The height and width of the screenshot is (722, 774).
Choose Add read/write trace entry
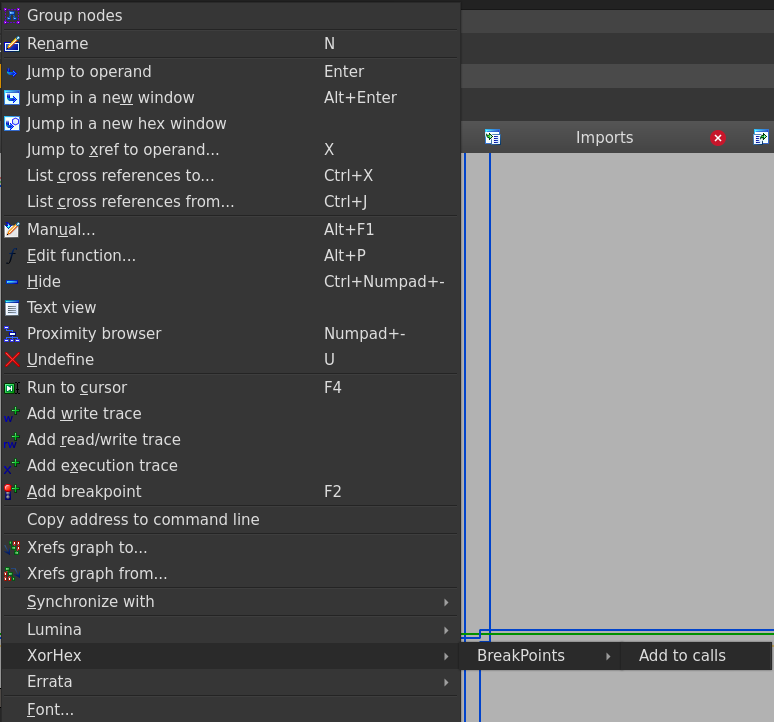click(230, 440)
